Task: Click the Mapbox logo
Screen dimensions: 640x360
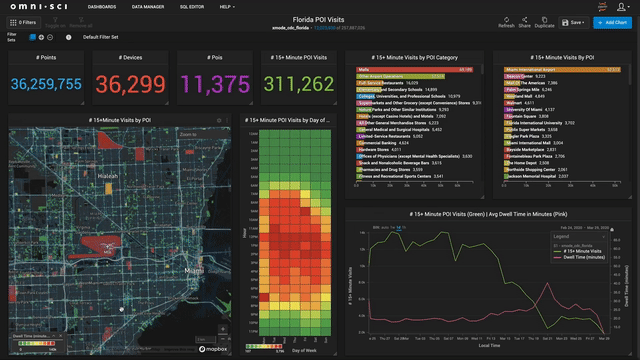Action: pos(213,349)
